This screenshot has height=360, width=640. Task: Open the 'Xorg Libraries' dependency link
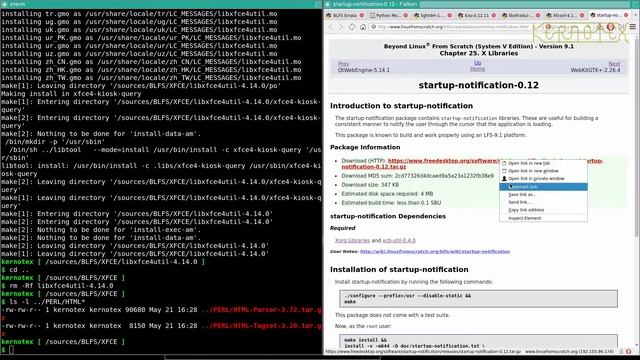[352, 240]
